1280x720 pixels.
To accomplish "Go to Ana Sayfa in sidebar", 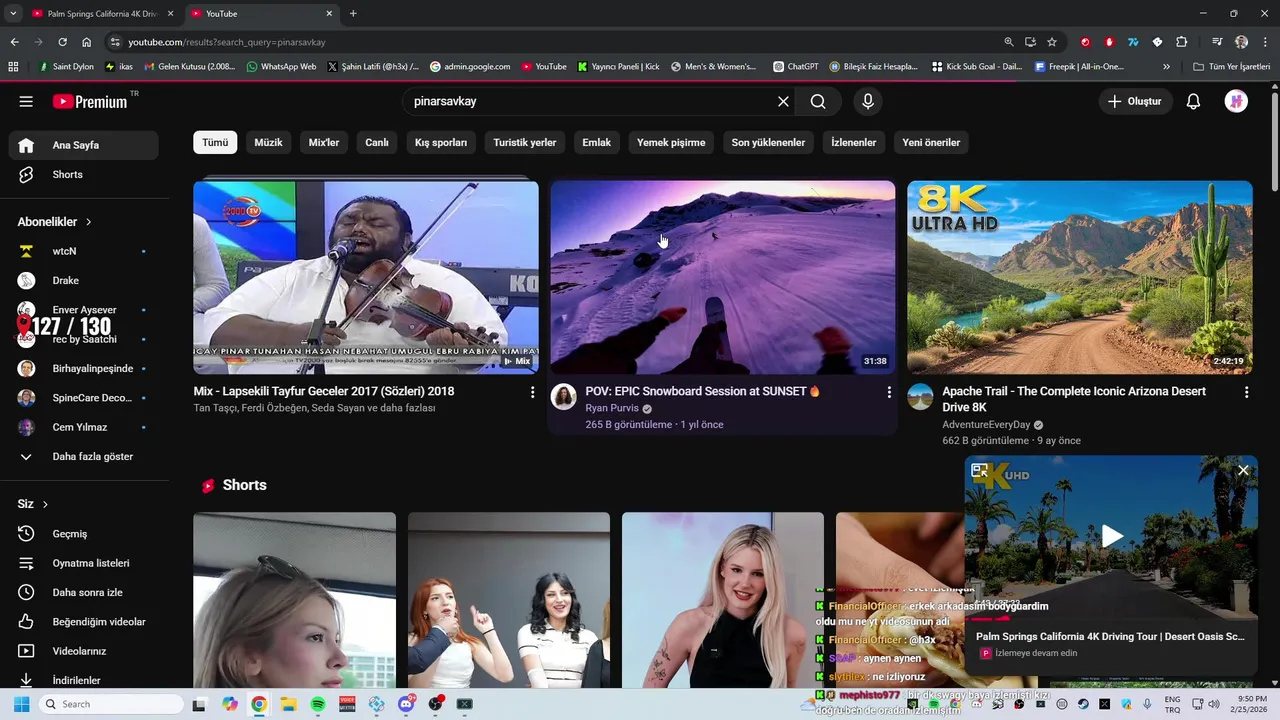I will tap(84, 145).
